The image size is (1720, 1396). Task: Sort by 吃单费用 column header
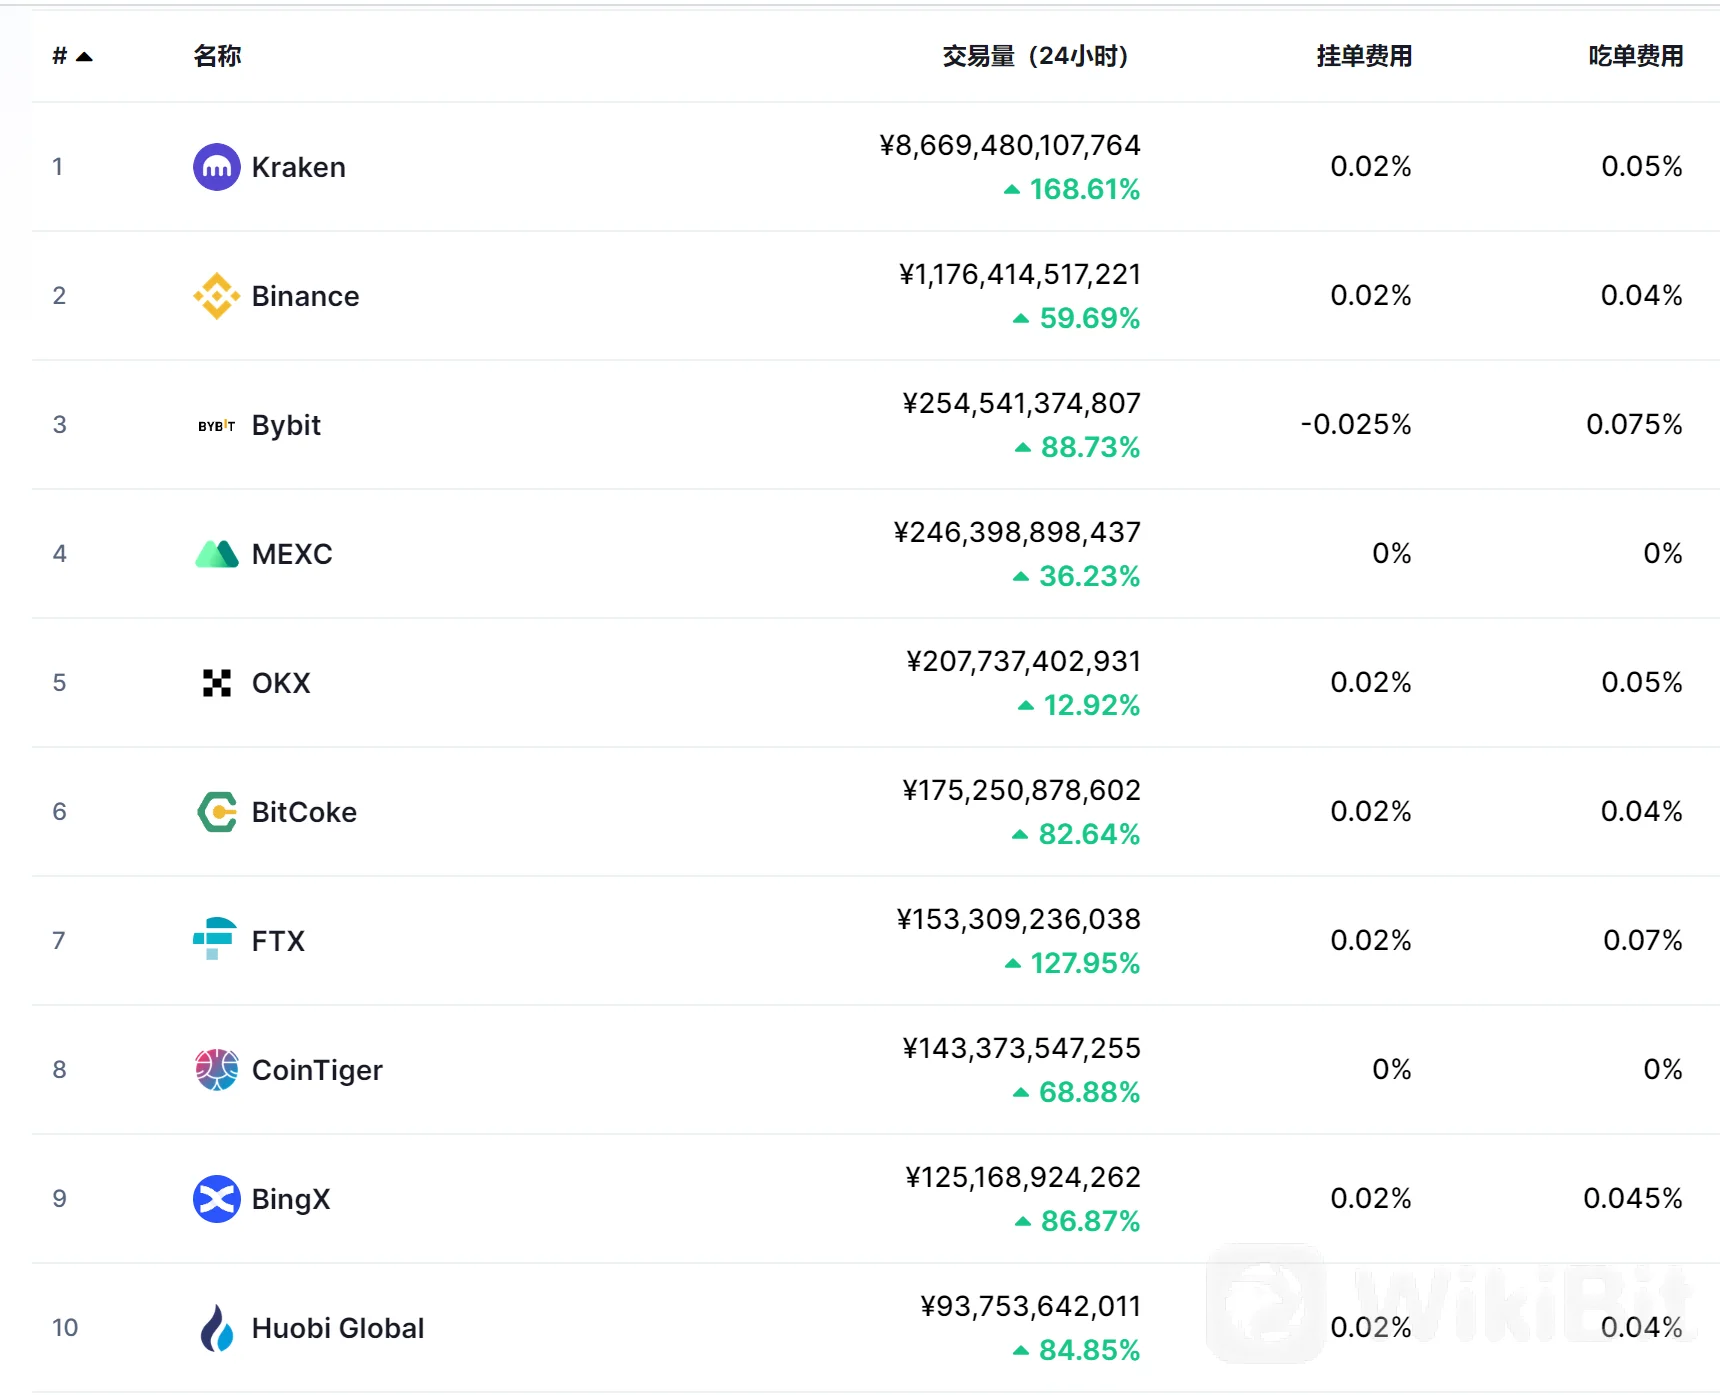point(1636,56)
